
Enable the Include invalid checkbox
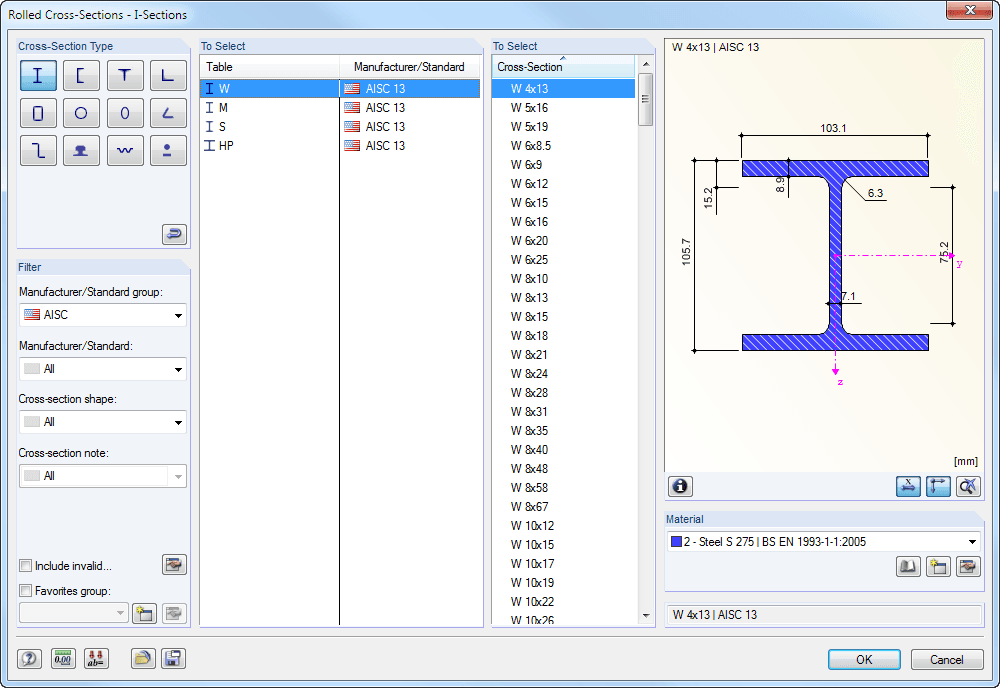point(26,566)
